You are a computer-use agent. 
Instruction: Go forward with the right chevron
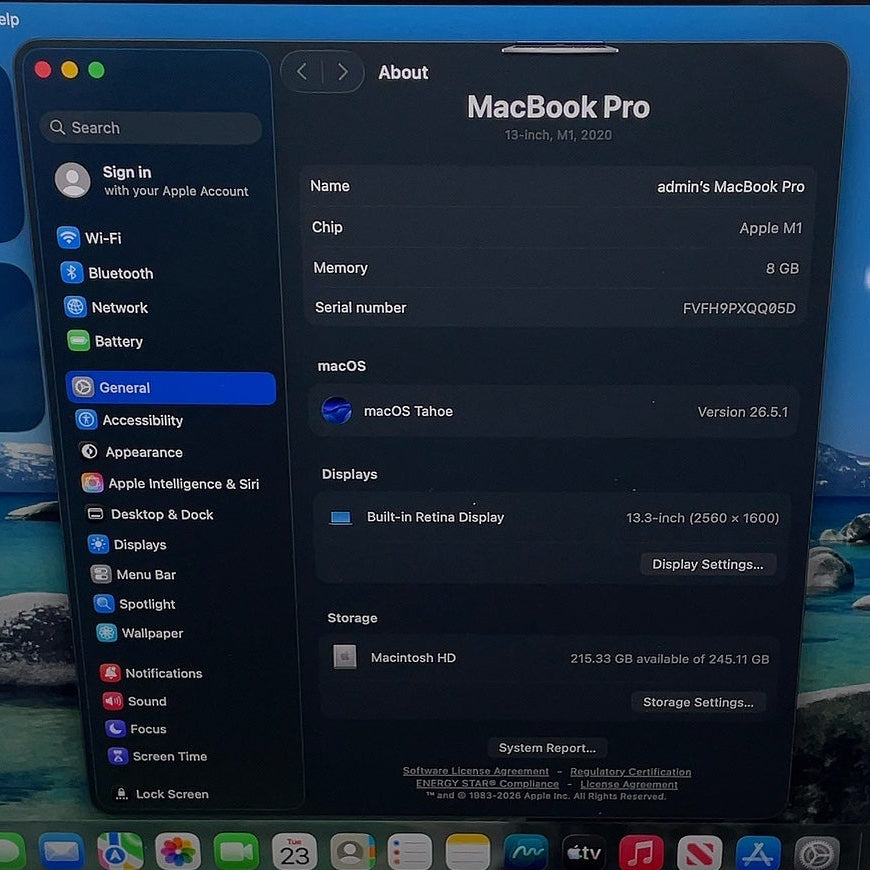343,72
